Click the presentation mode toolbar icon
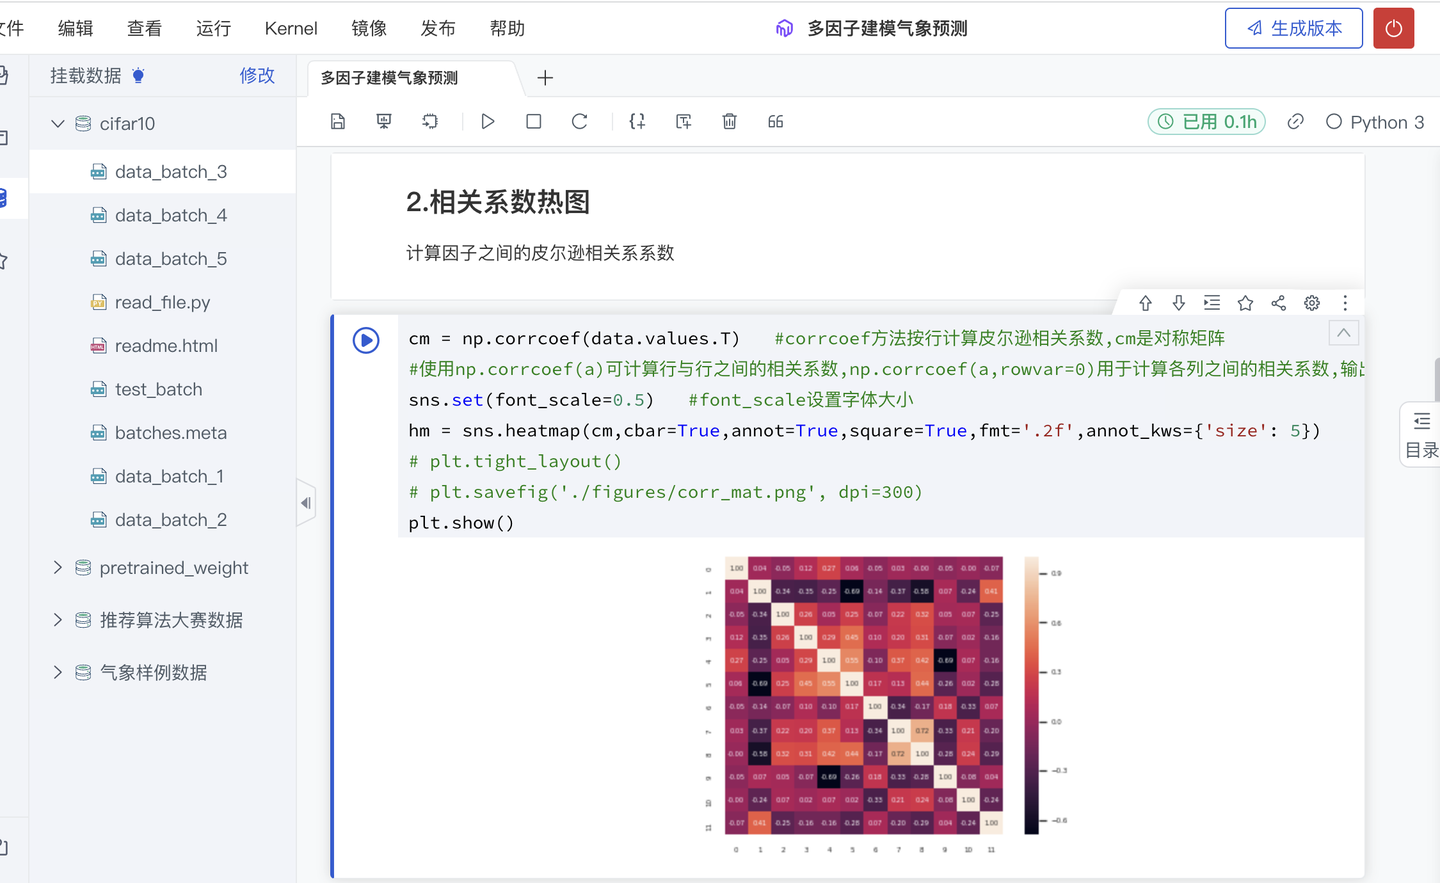1440x883 pixels. (384, 121)
